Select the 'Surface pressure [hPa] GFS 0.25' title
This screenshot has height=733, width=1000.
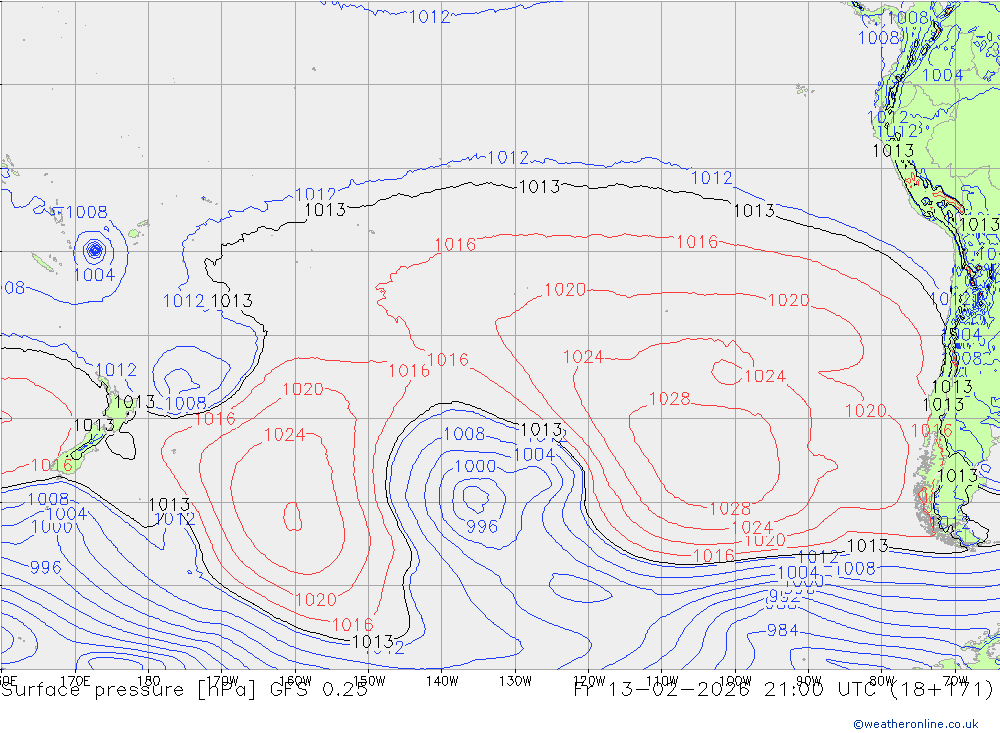184,690
